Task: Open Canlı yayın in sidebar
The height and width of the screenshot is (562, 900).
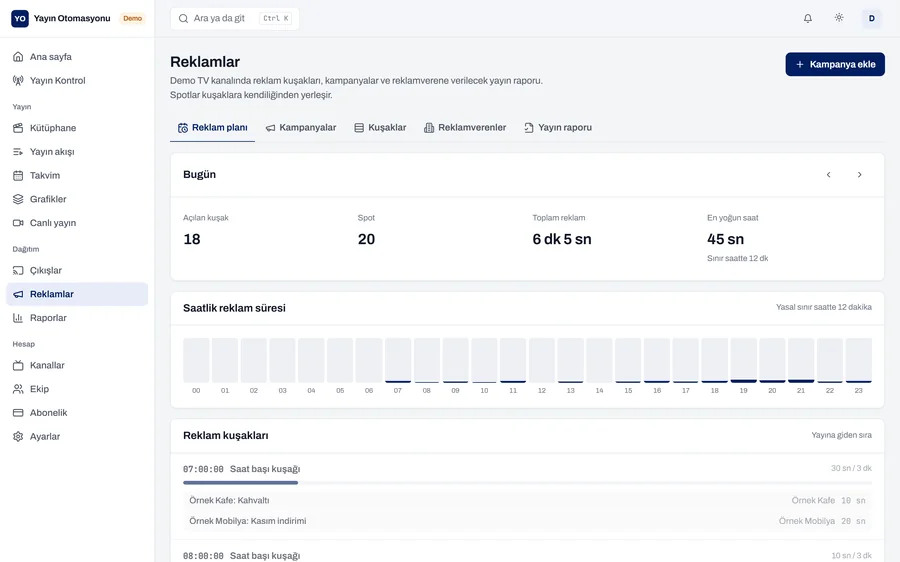Action: 77,223
